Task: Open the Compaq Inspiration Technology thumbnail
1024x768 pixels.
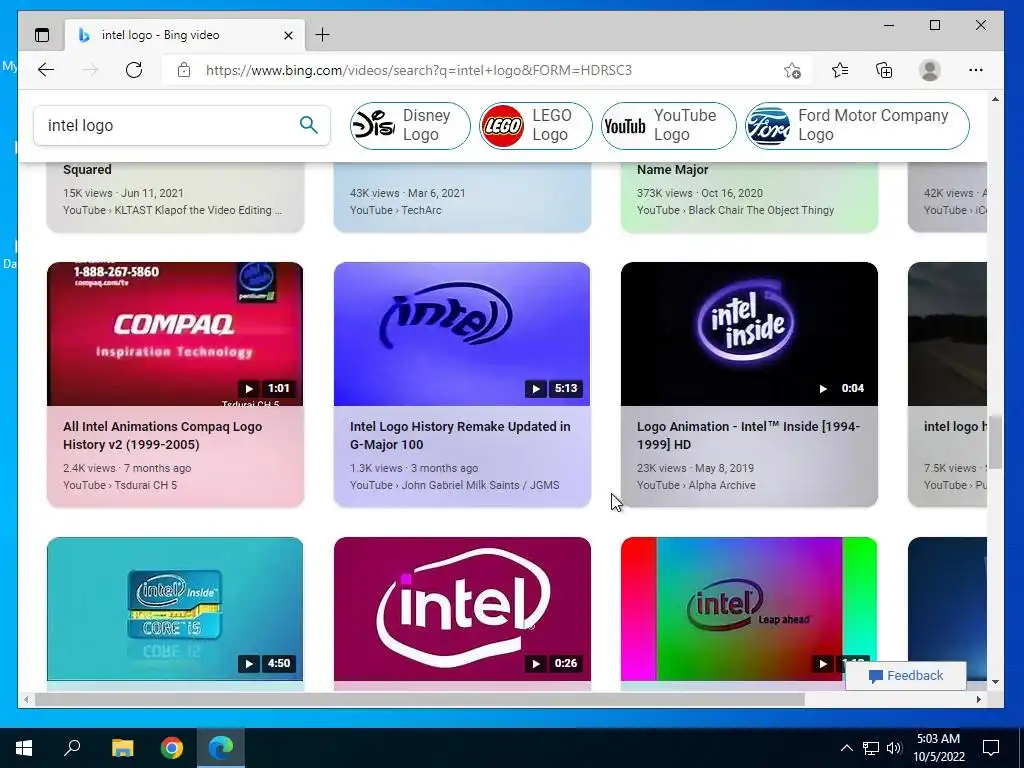Action: 175,334
